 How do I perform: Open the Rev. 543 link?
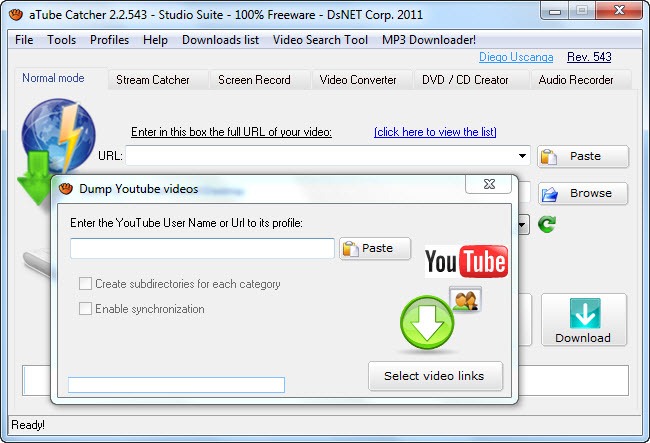pos(589,57)
